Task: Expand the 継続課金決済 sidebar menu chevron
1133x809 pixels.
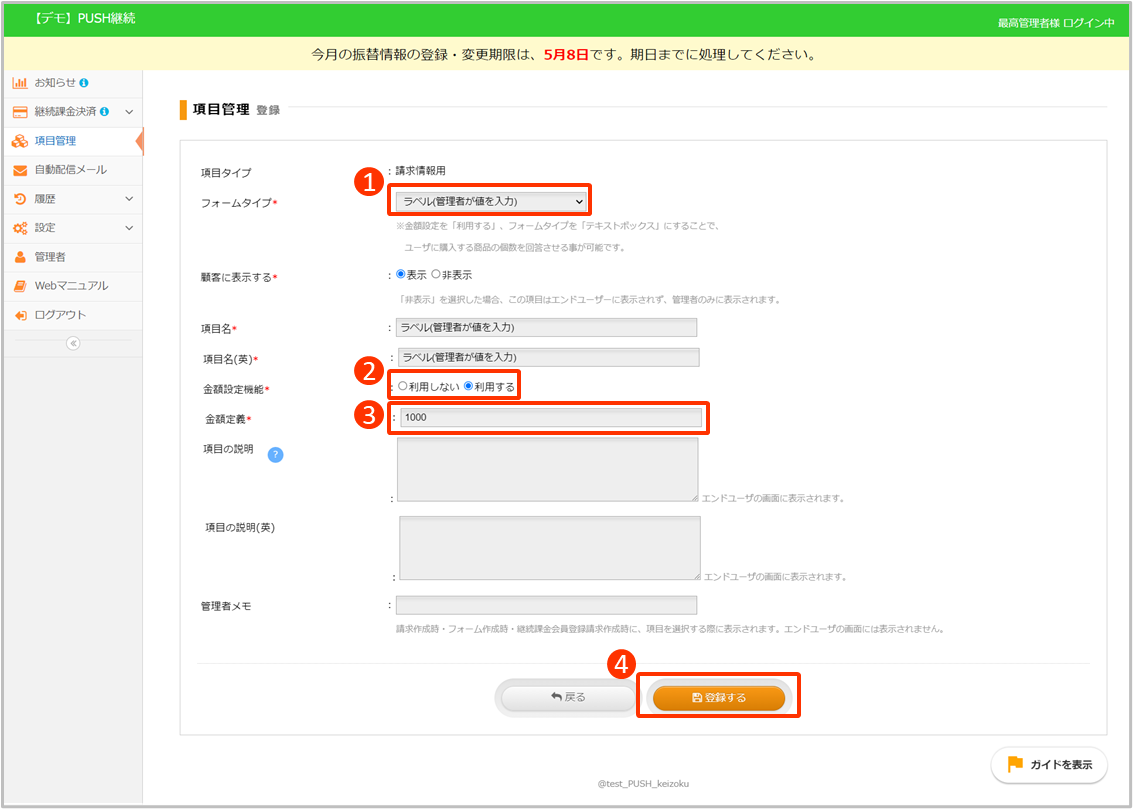Action: (129, 112)
